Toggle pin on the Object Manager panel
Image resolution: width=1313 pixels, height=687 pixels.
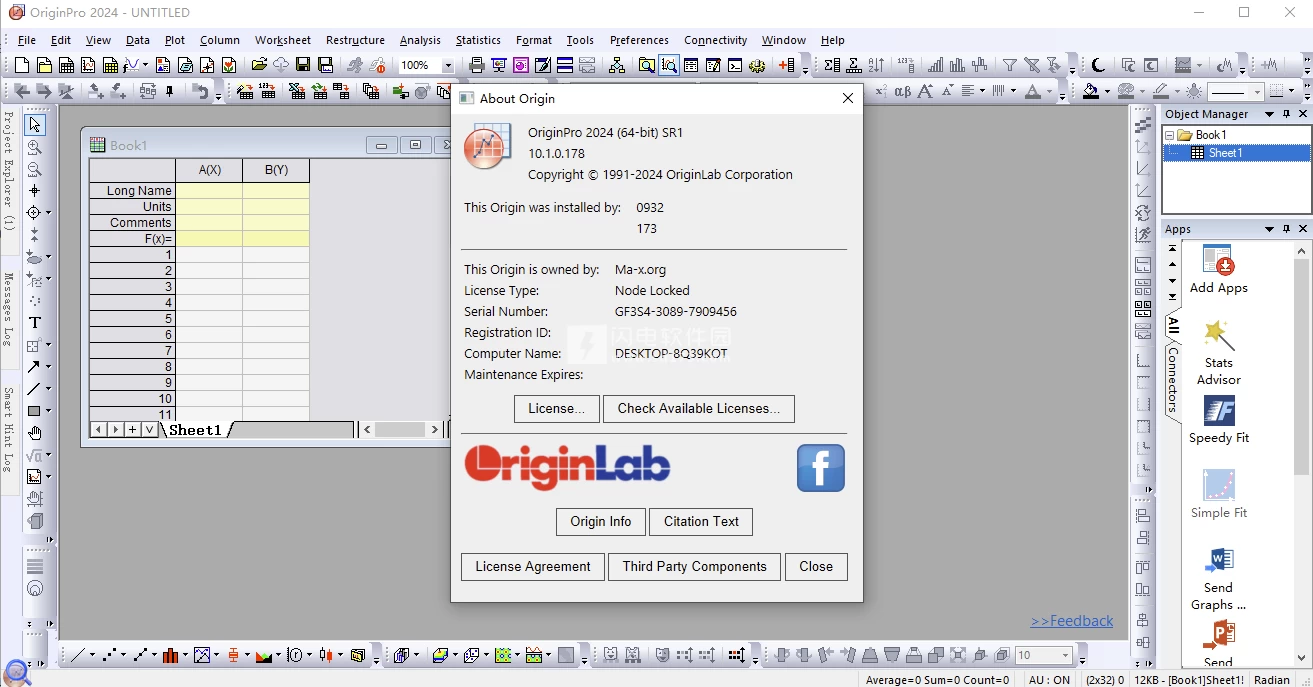coord(1286,115)
